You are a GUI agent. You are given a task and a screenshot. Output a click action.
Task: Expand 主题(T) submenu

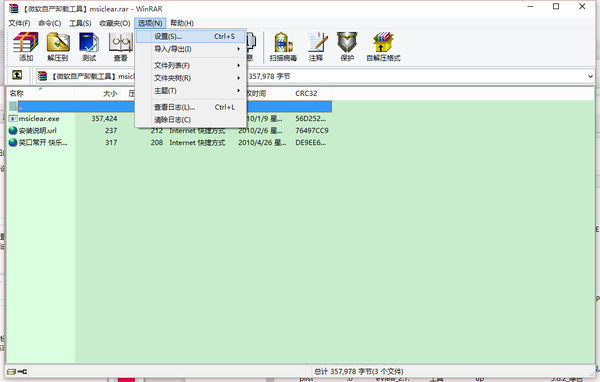[x=191, y=91]
